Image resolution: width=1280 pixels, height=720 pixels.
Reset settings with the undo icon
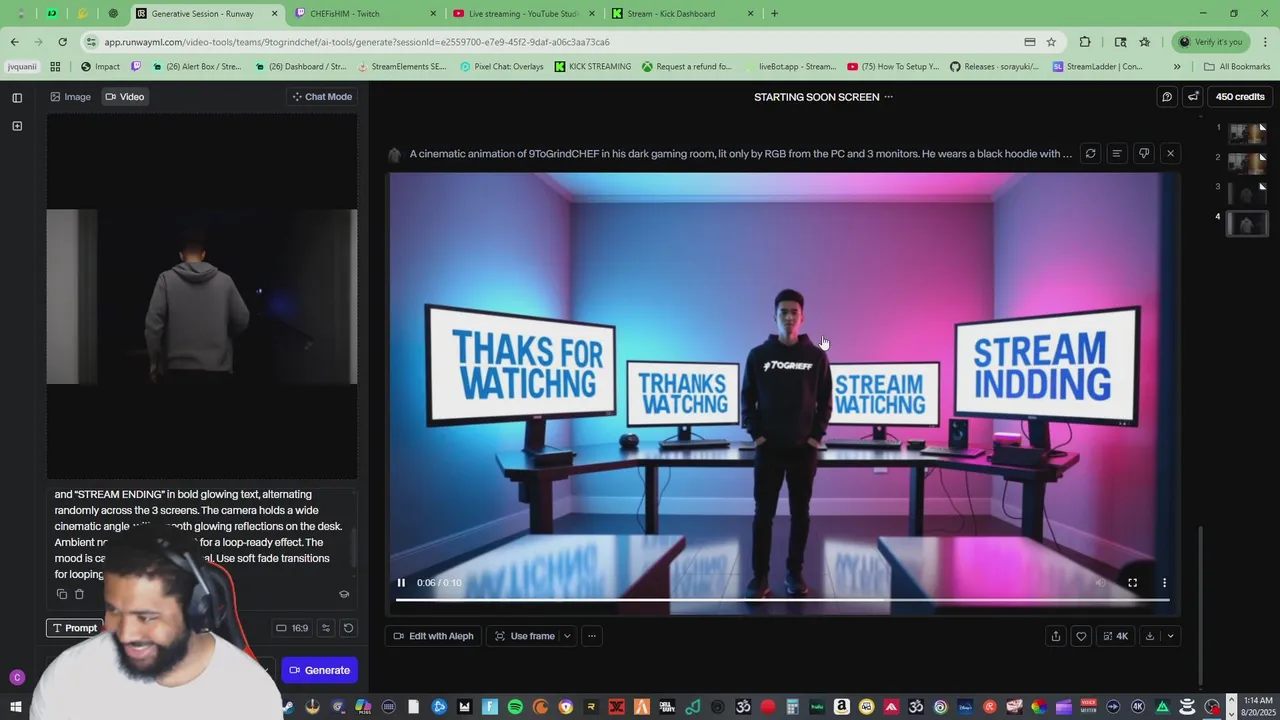pos(348,628)
